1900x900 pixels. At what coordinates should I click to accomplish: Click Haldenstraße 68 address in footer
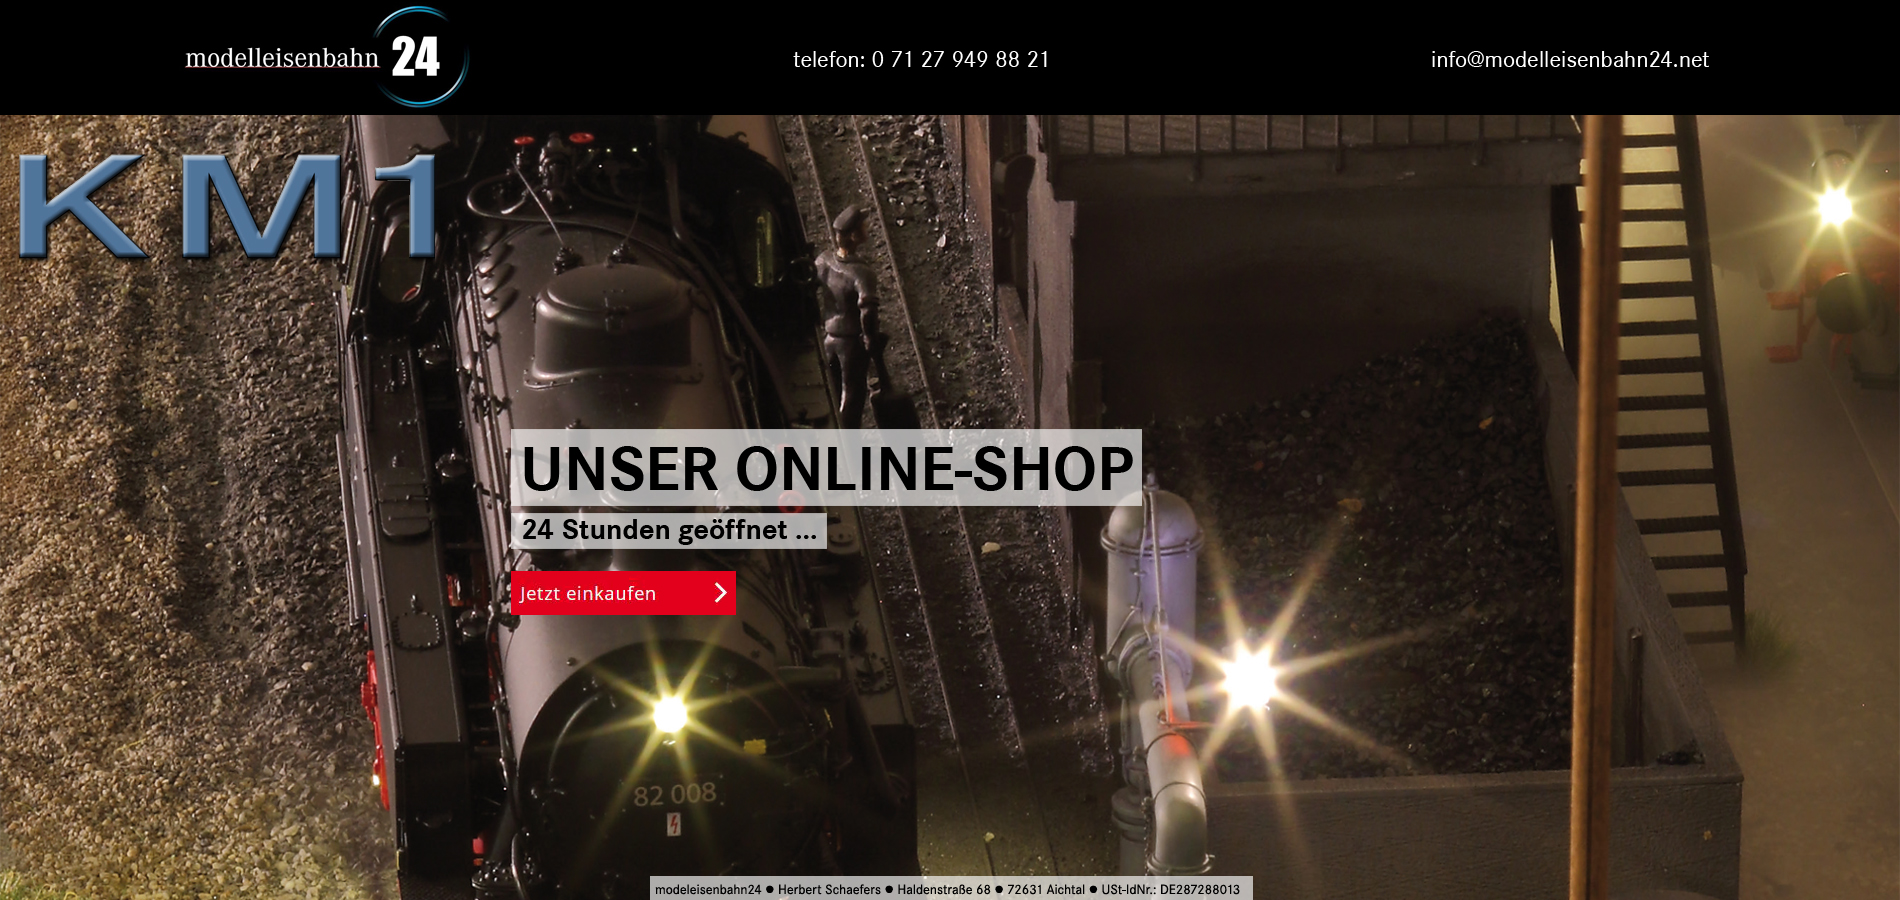pyautogui.click(x=943, y=890)
